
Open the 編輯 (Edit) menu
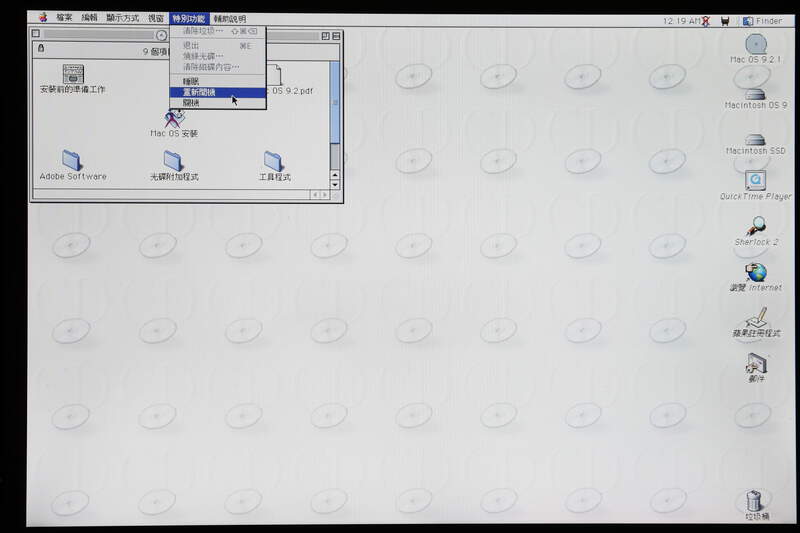pyautogui.click(x=89, y=18)
